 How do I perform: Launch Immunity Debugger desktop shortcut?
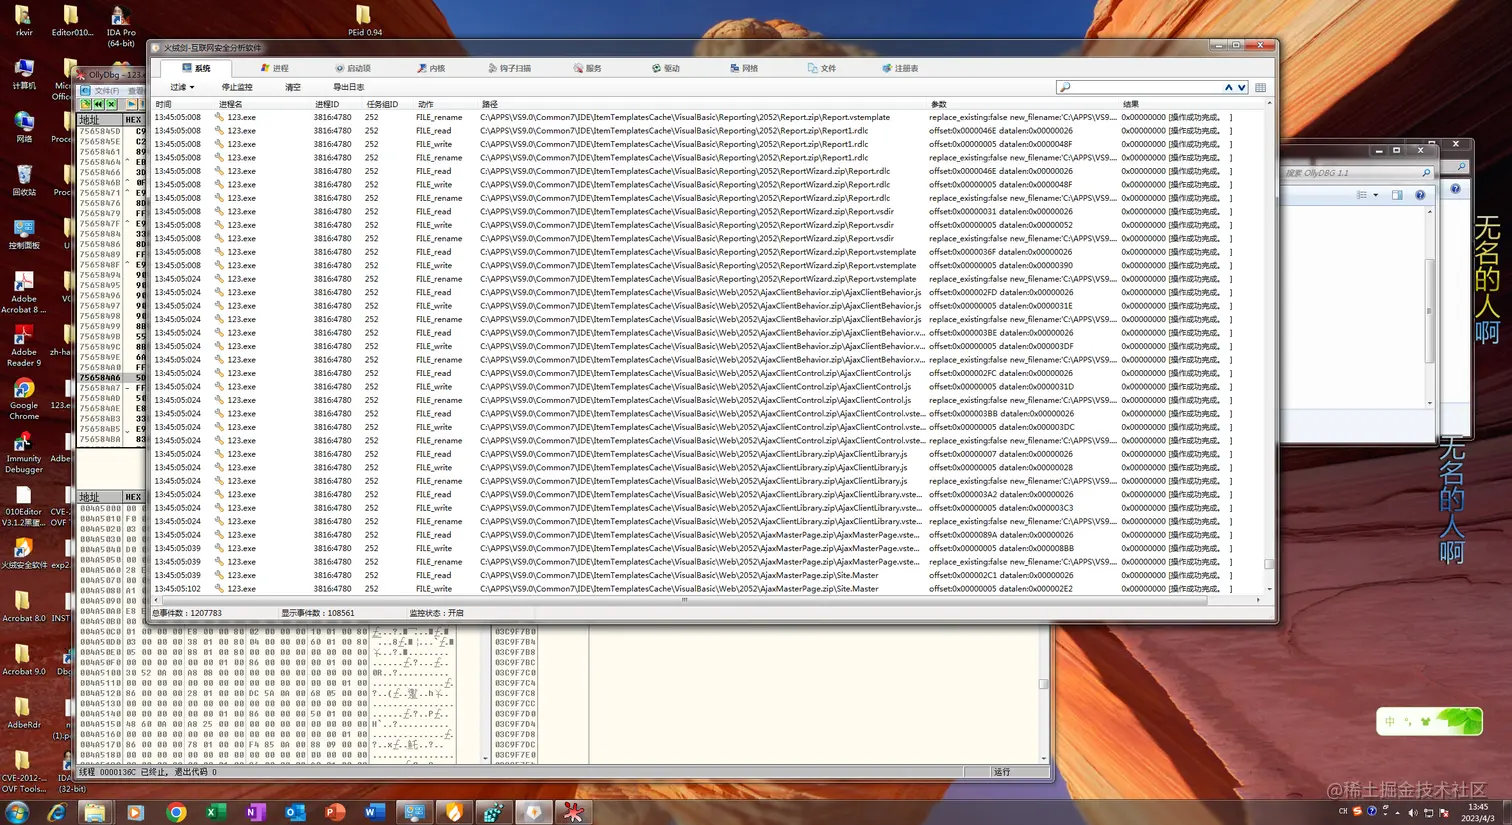(x=24, y=452)
